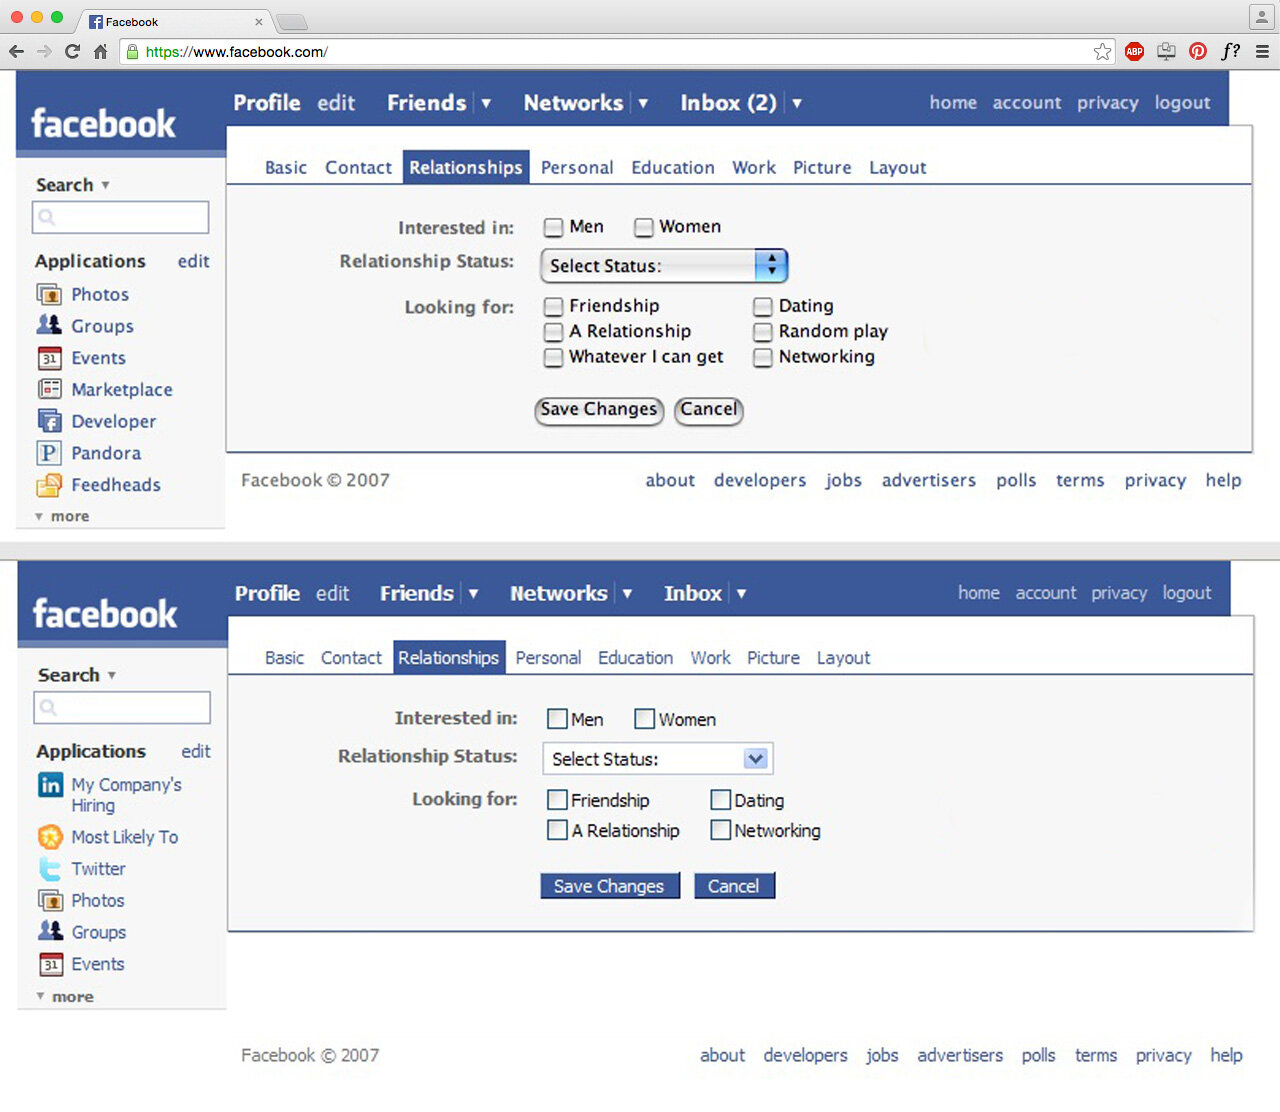1280x1112 pixels.
Task: Click the advertisers link in the top footer
Action: [928, 480]
